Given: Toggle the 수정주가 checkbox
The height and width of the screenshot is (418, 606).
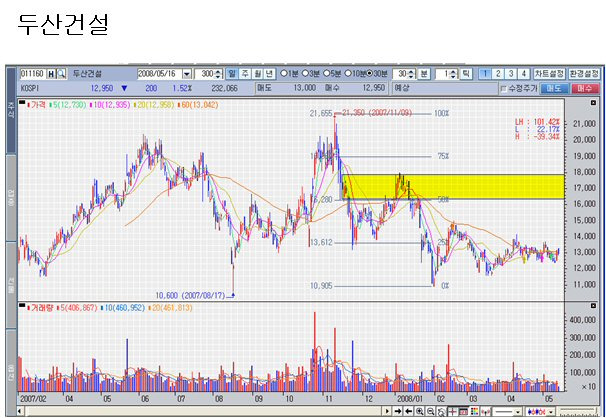Looking at the screenshot, I should (x=504, y=89).
